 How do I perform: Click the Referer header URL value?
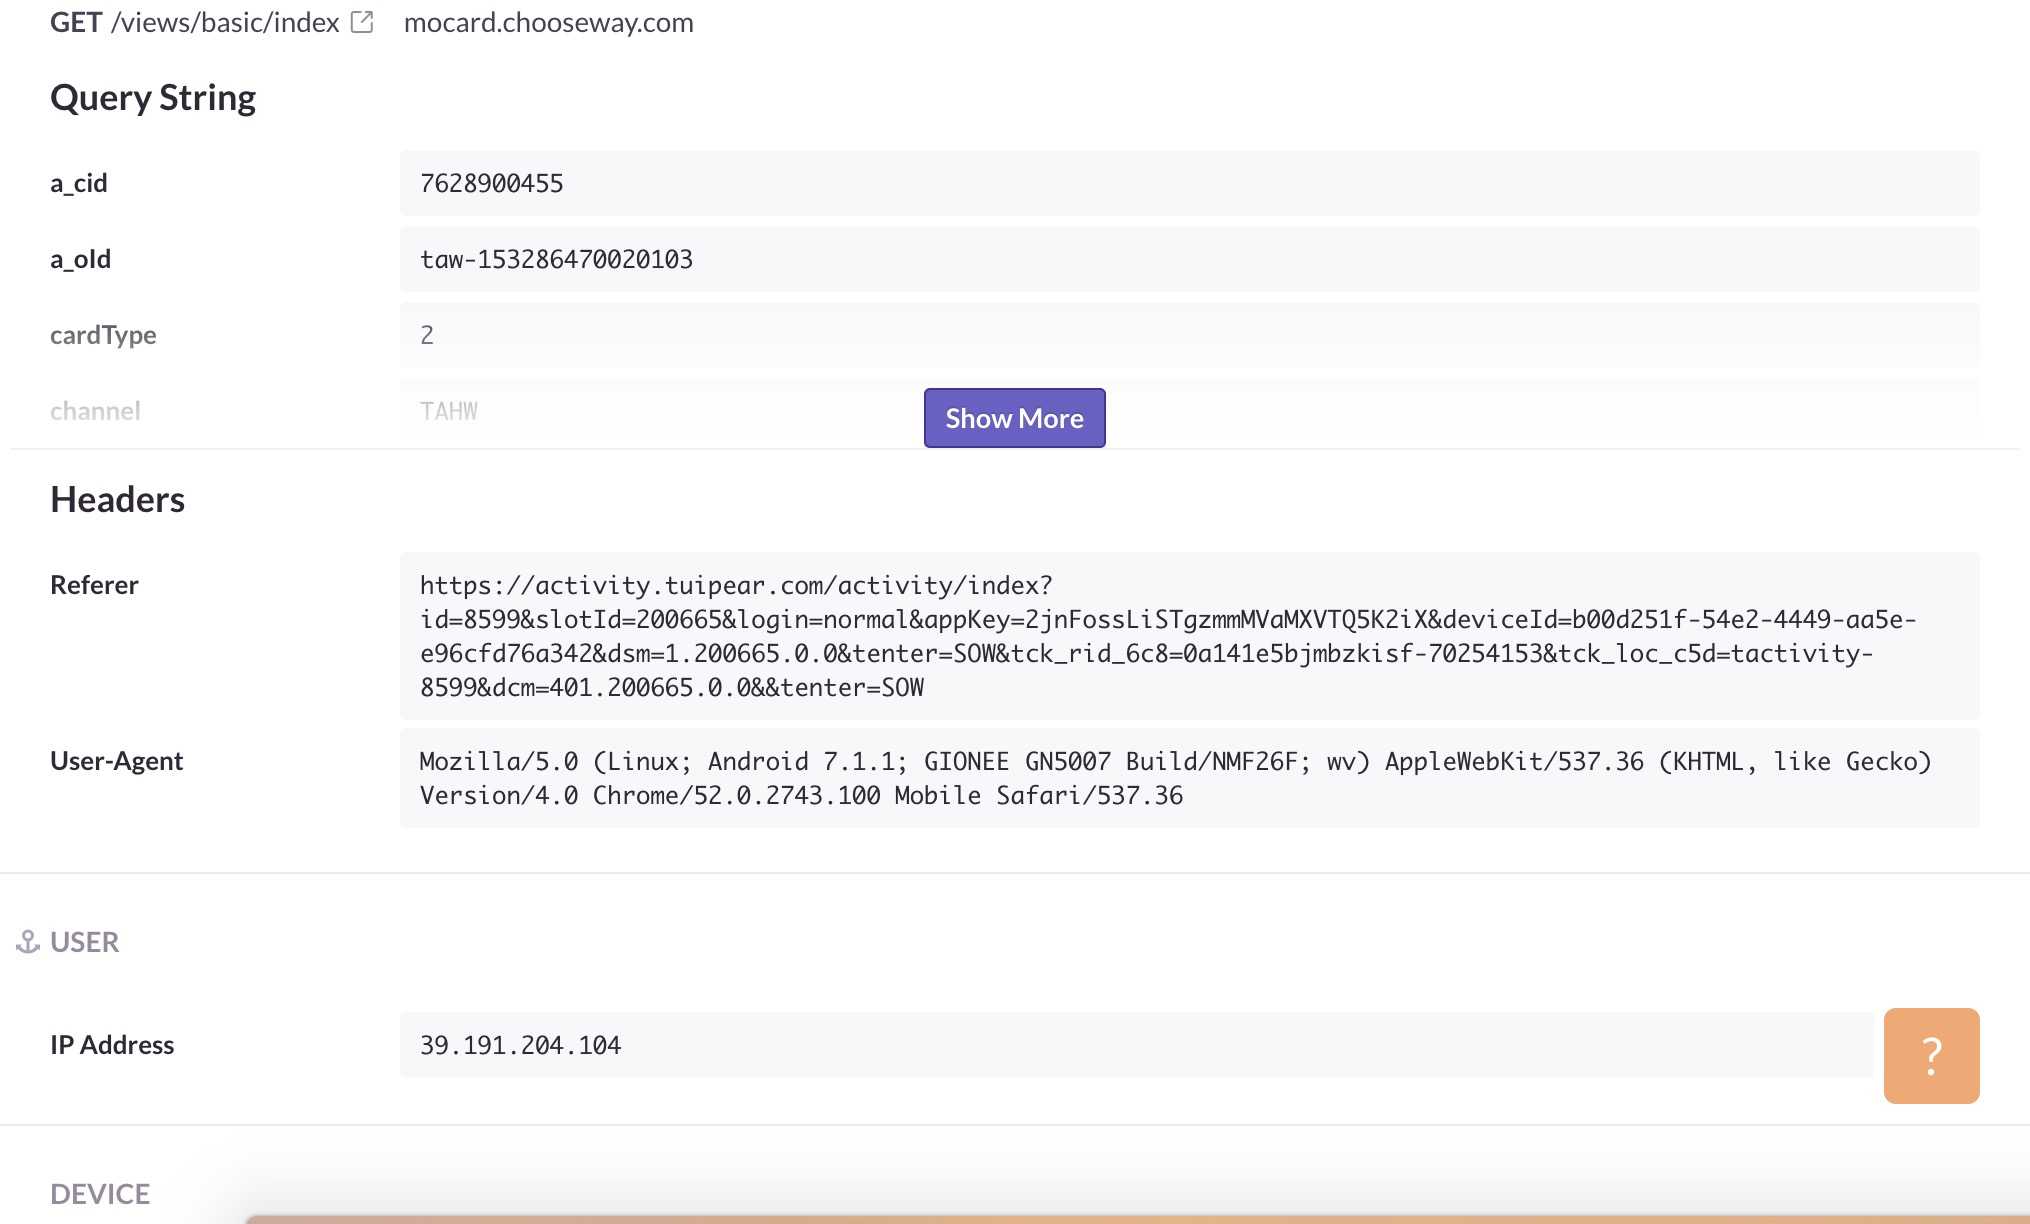[1189, 636]
